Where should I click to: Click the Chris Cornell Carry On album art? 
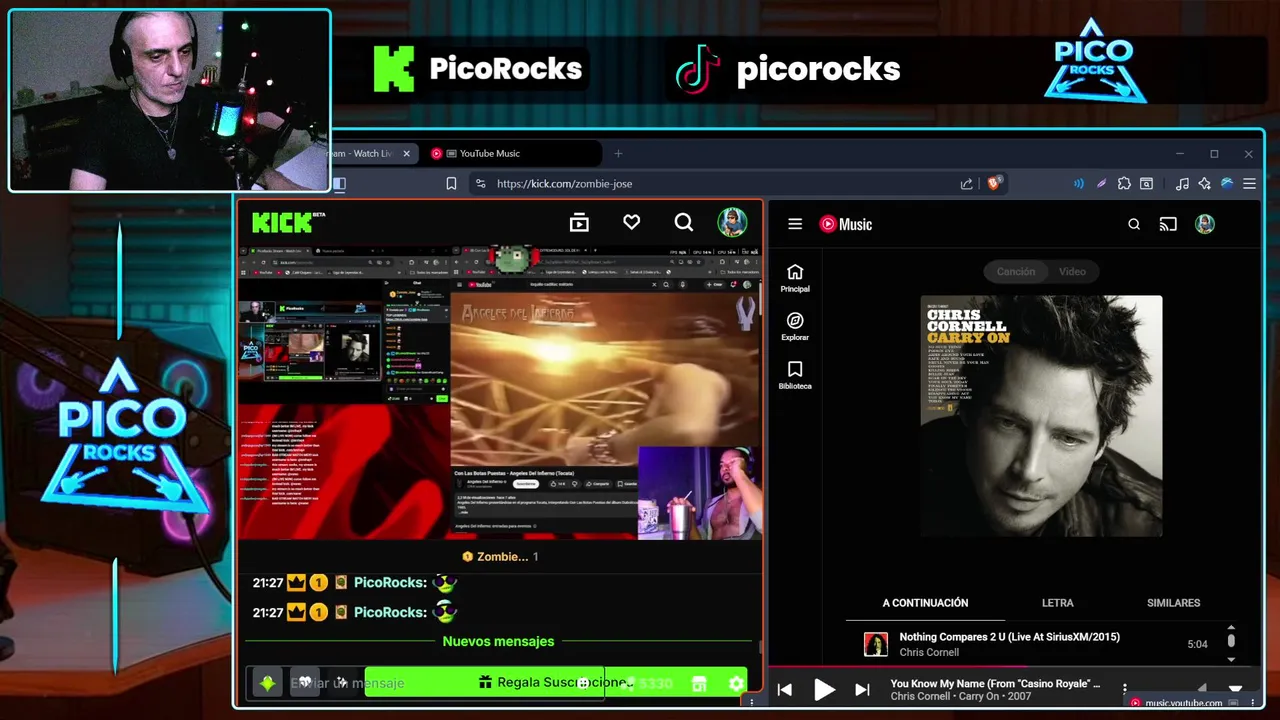1041,416
